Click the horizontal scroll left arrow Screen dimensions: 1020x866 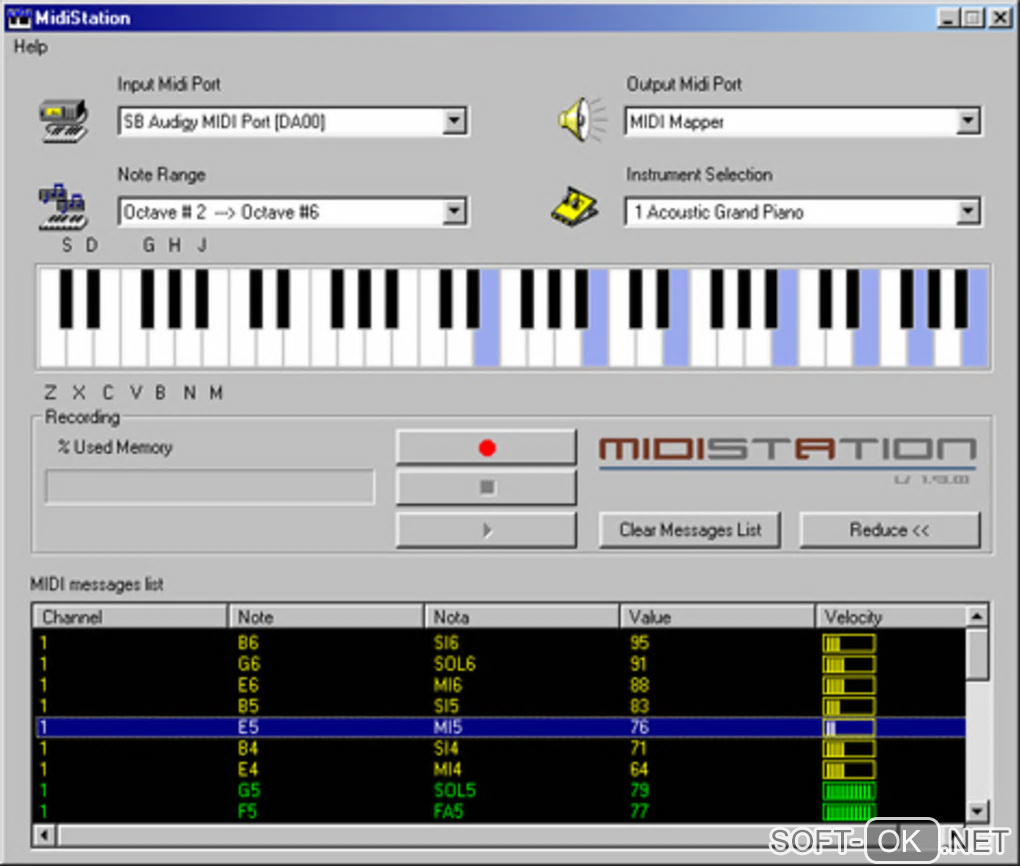44,835
